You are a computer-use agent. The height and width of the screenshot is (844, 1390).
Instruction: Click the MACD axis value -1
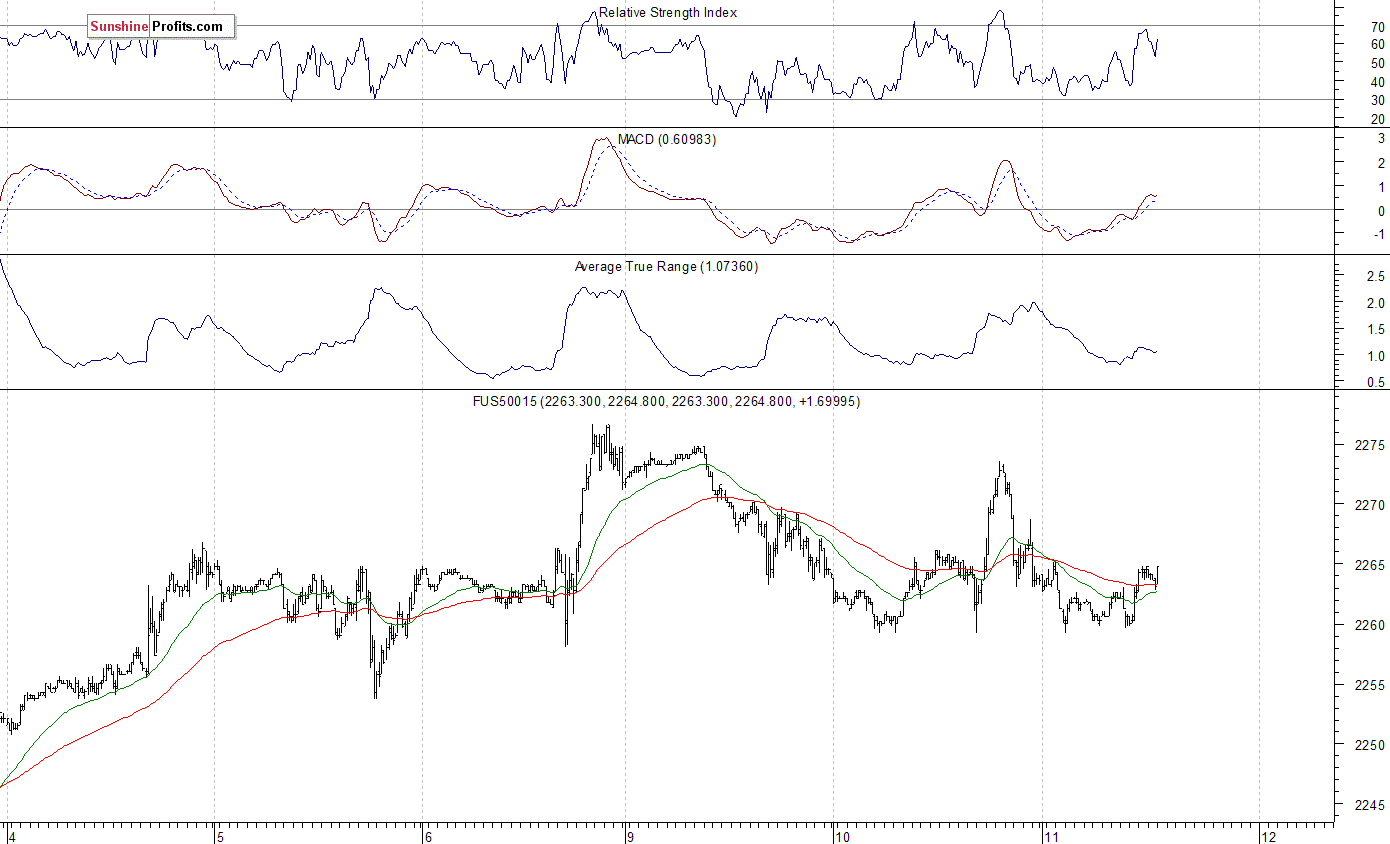pos(1379,235)
